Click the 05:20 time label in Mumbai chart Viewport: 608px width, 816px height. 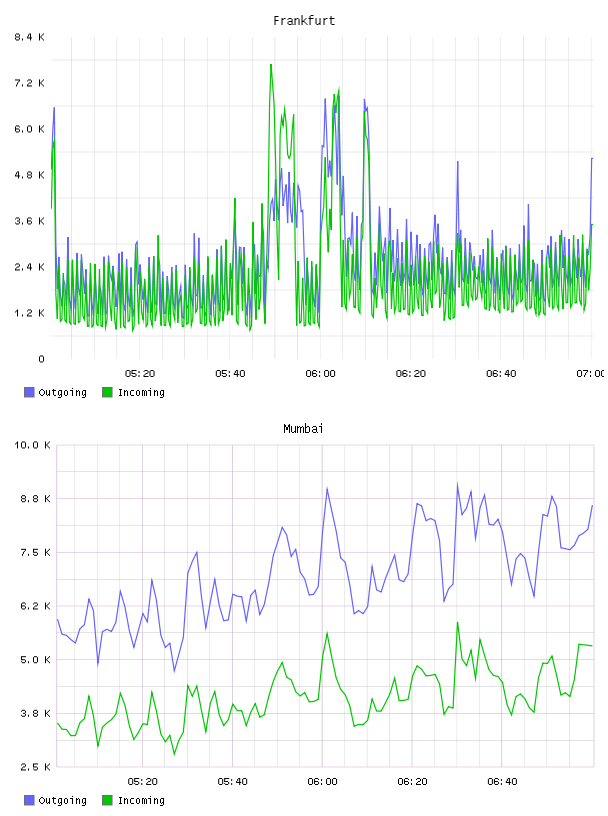142,782
